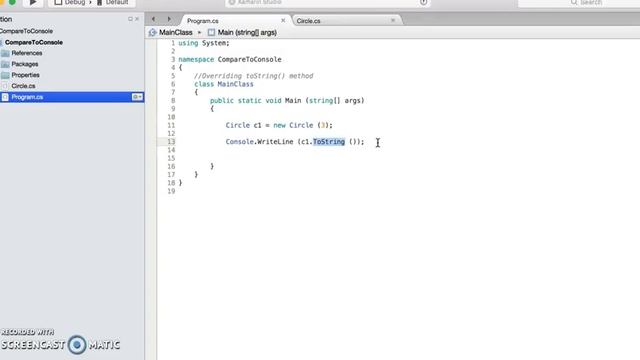Click the Program.cs file icon
The width and height of the screenshot is (640, 360).
pos(5,97)
